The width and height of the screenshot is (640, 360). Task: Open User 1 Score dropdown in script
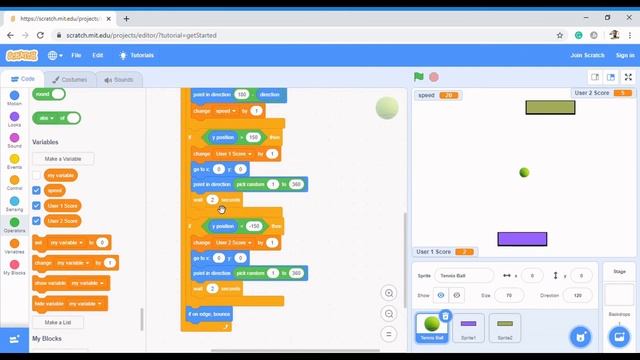[233, 154]
